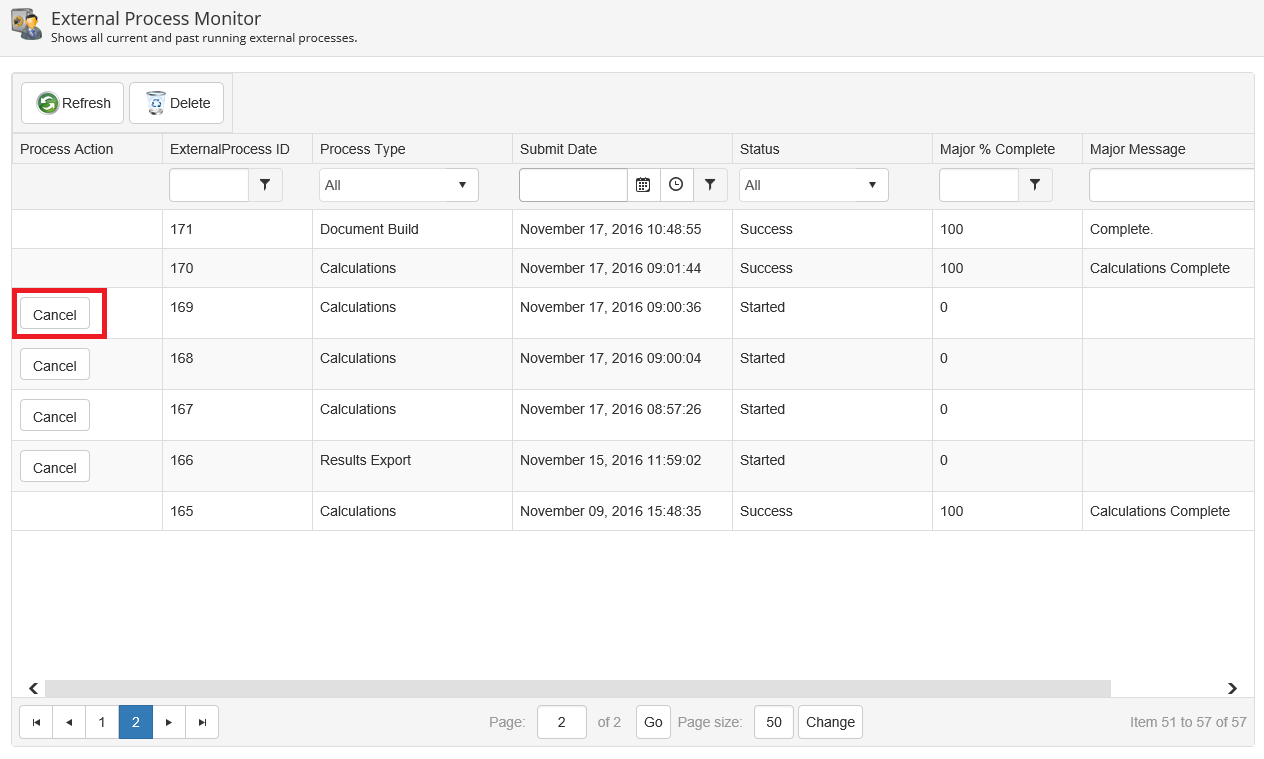
Task: Click the Refresh button with green icon
Action: click(73, 103)
